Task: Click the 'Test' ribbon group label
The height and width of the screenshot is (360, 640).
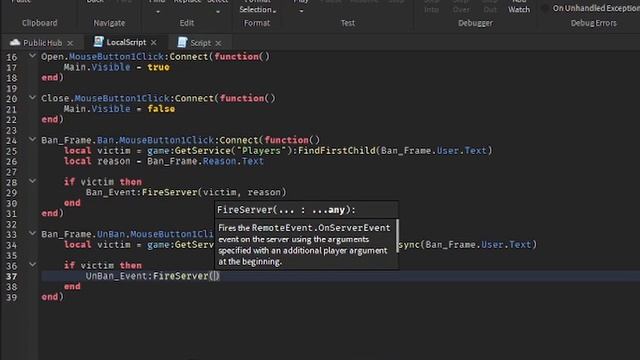Action: [x=348, y=23]
